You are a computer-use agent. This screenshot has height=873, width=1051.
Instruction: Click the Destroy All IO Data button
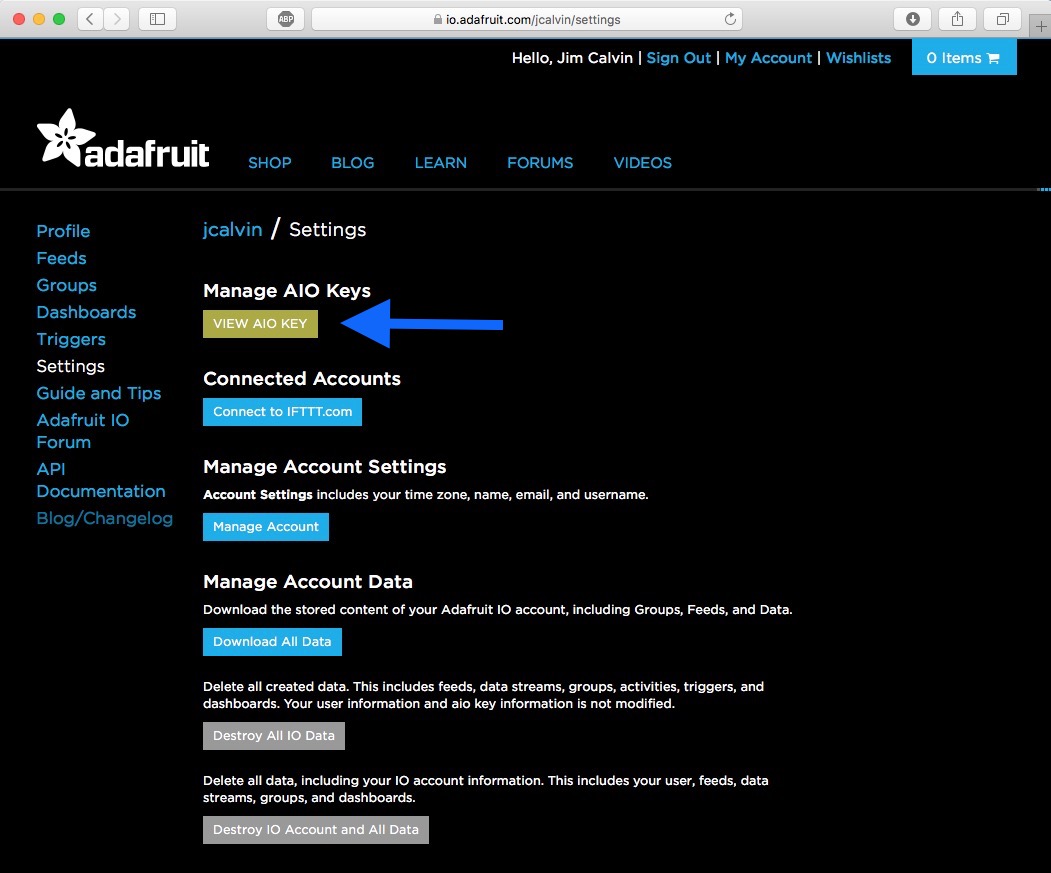273,736
